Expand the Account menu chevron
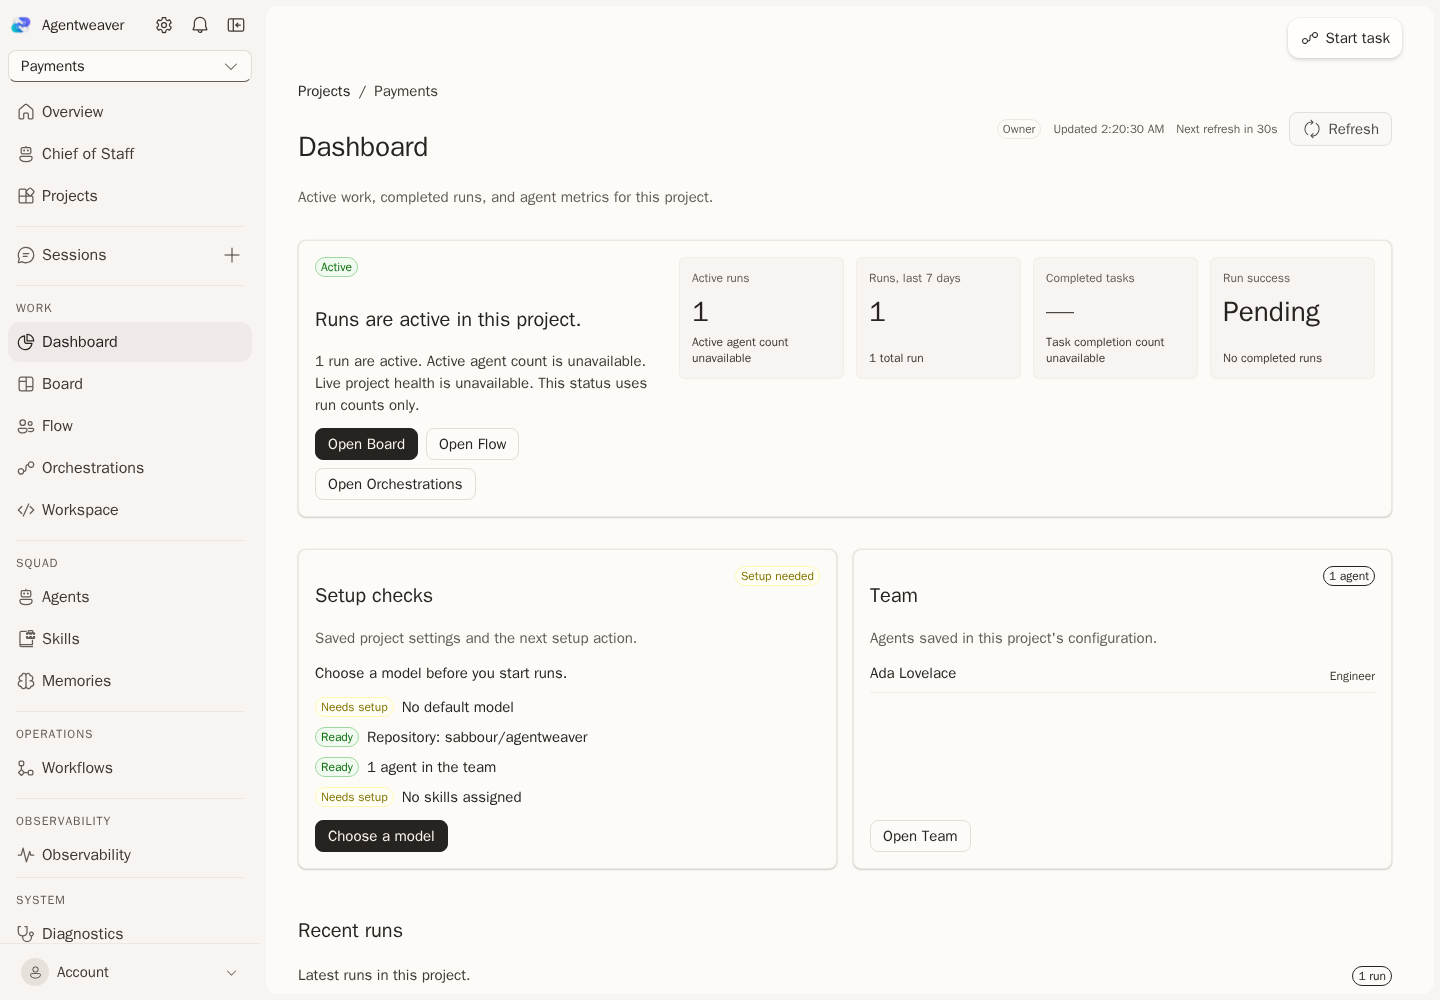The height and width of the screenshot is (1000, 1440). (231, 972)
